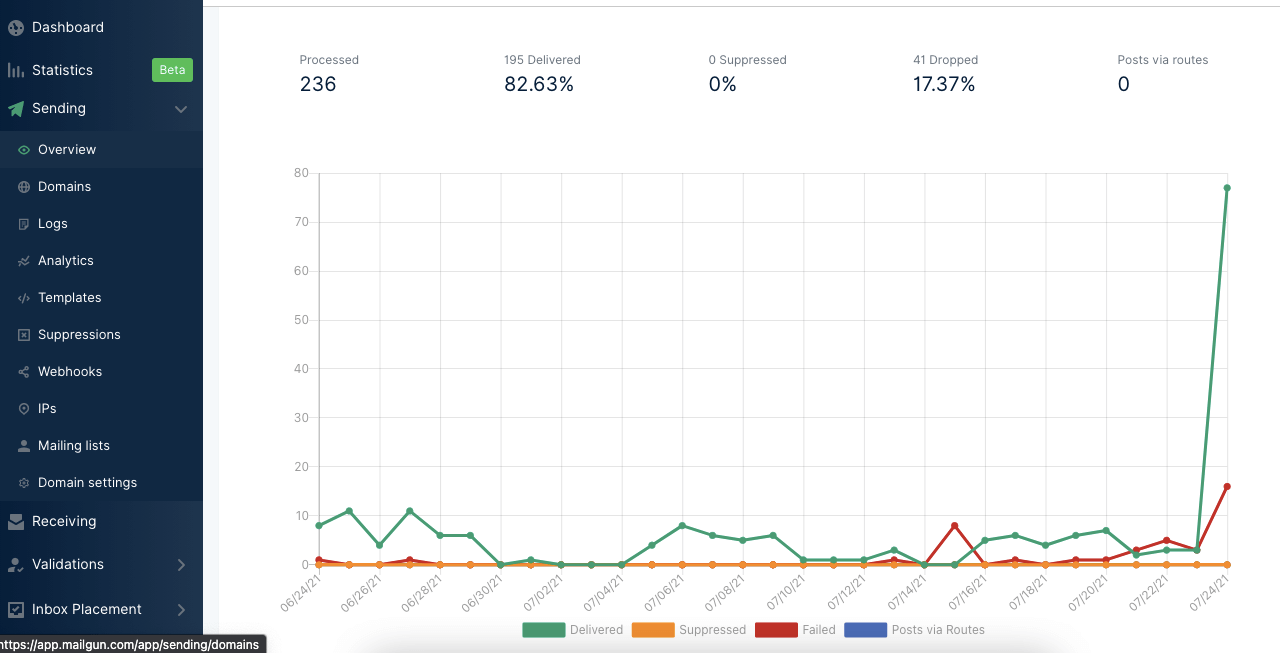
Task: Expand the Inbox Placement submenu arrow
Action: 181,610
